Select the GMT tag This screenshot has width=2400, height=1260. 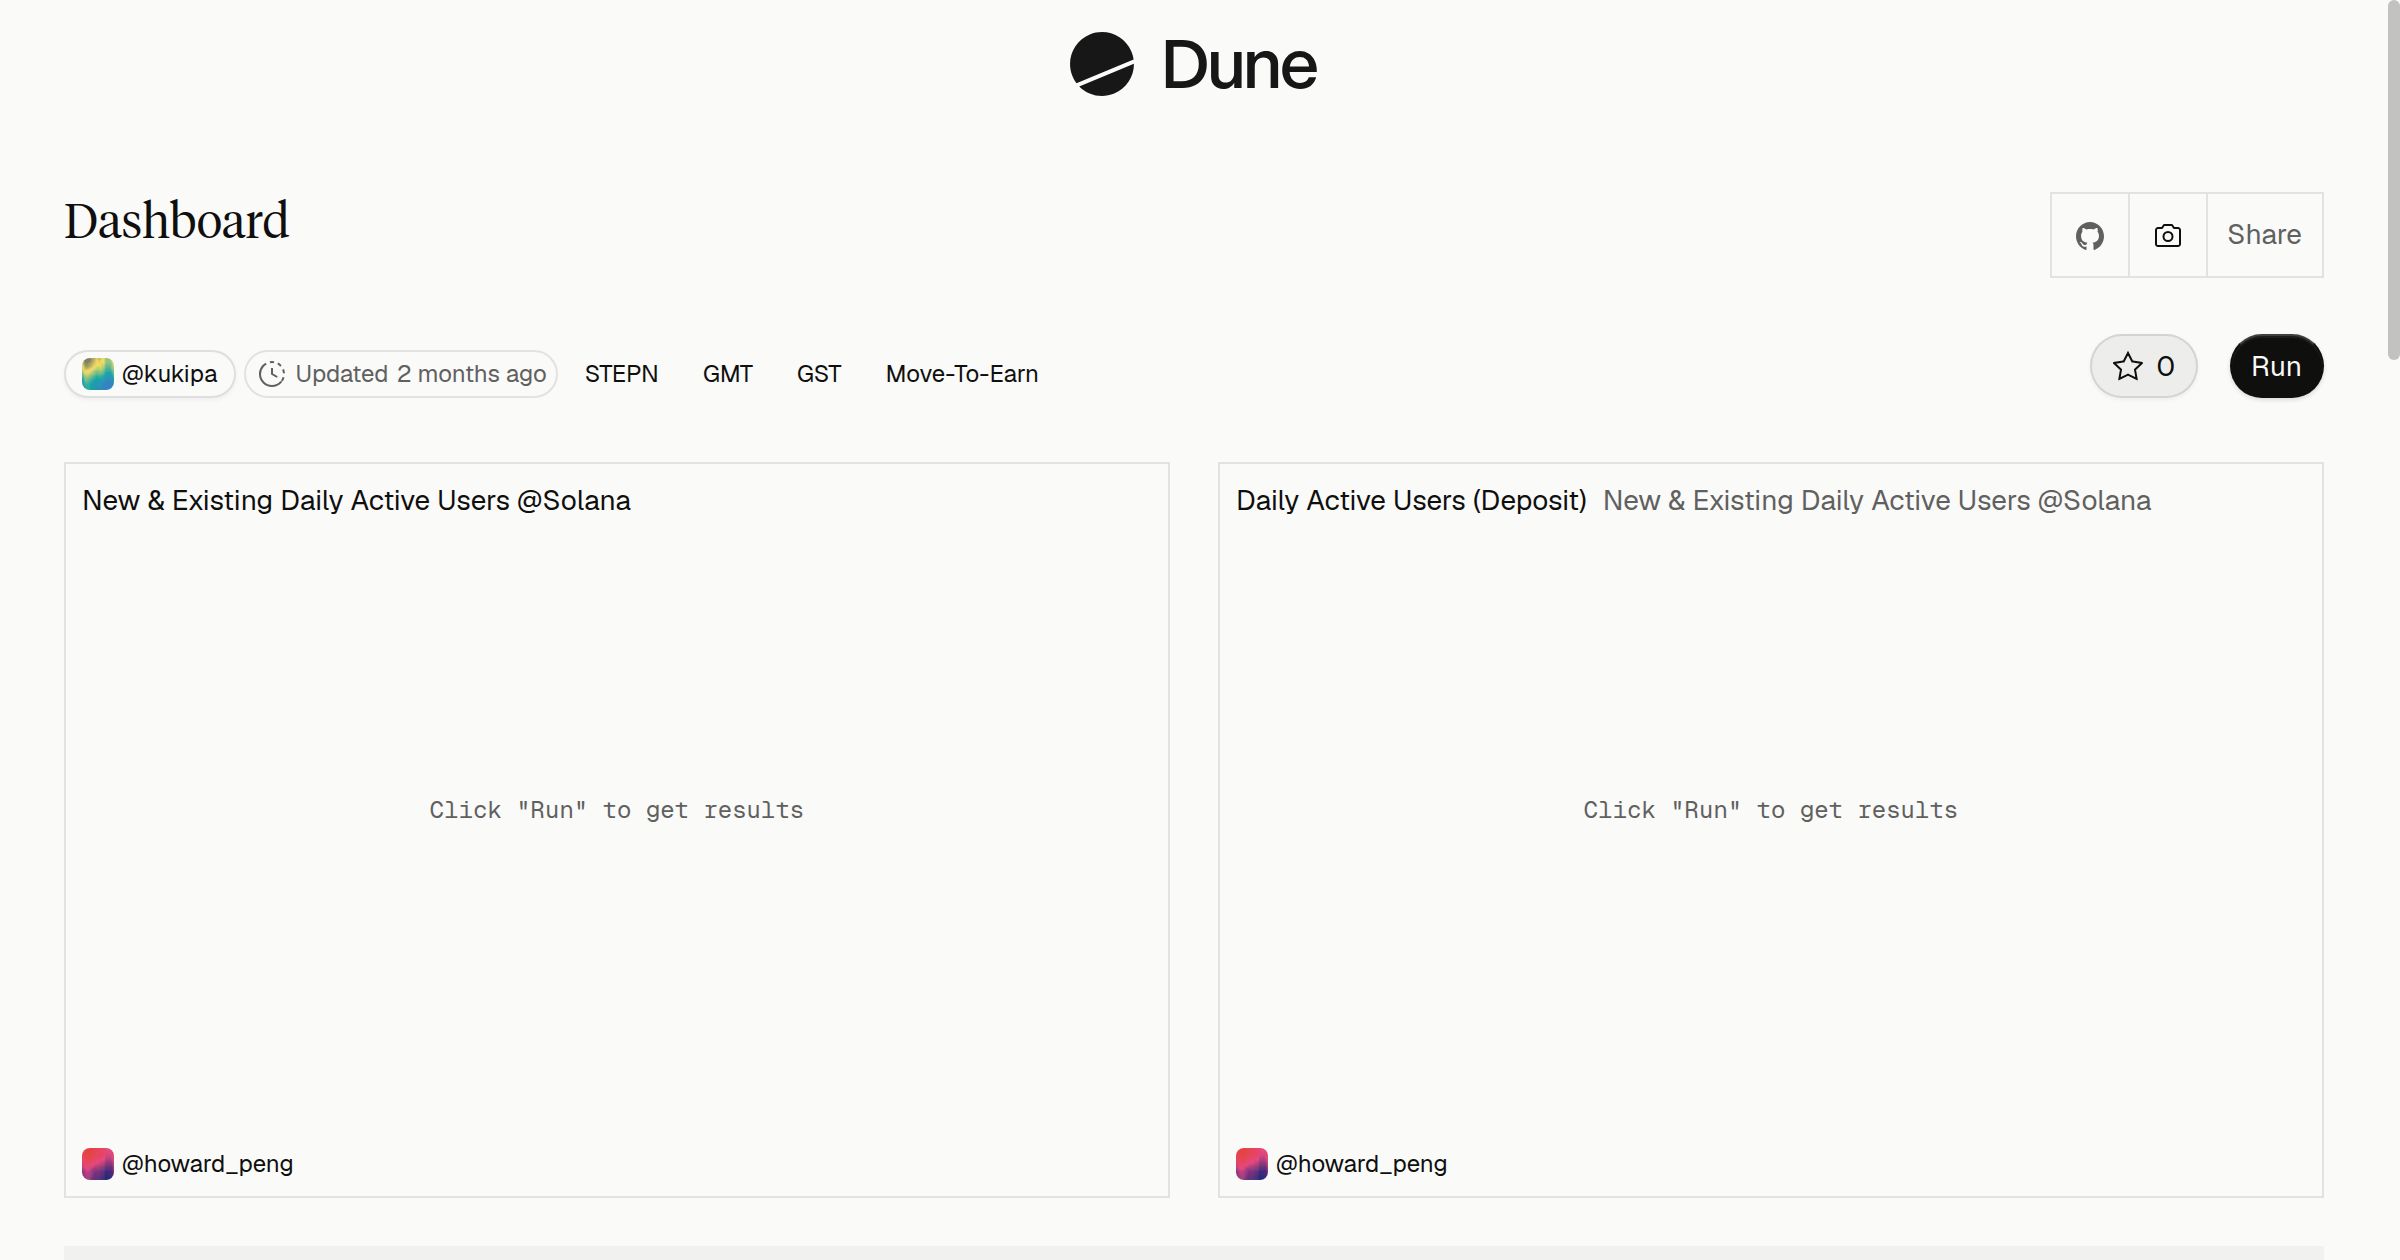pyautogui.click(x=727, y=374)
